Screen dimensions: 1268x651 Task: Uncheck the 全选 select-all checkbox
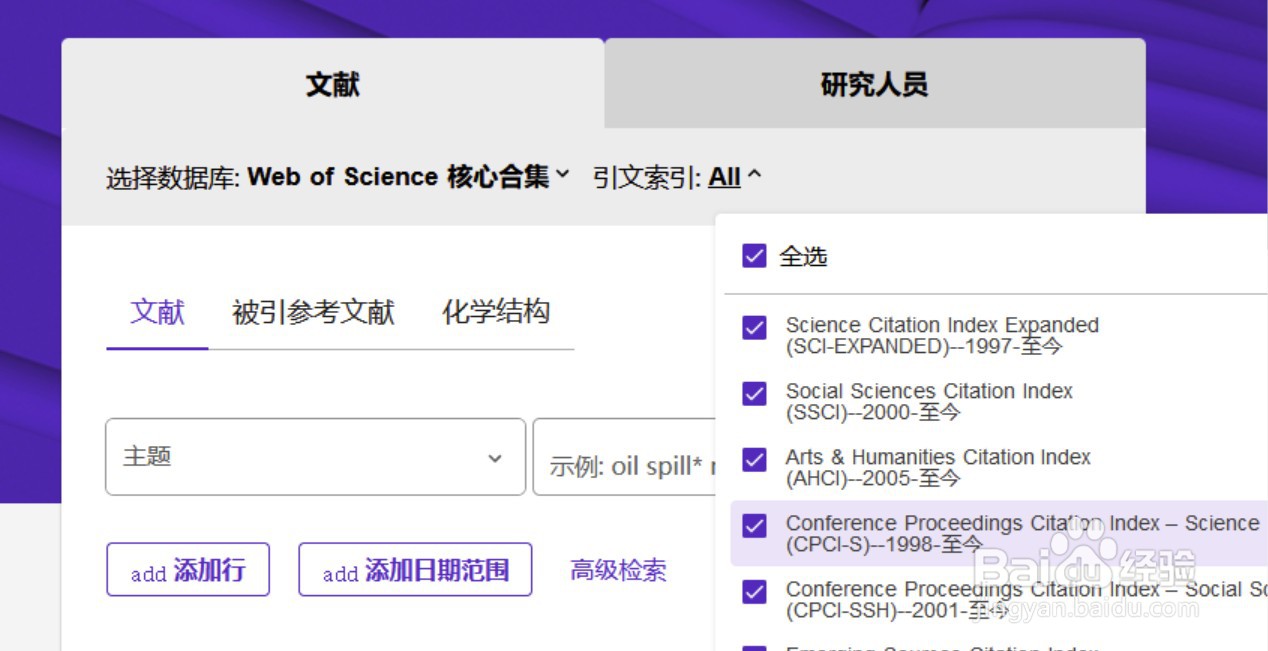click(x=754, y=257)
